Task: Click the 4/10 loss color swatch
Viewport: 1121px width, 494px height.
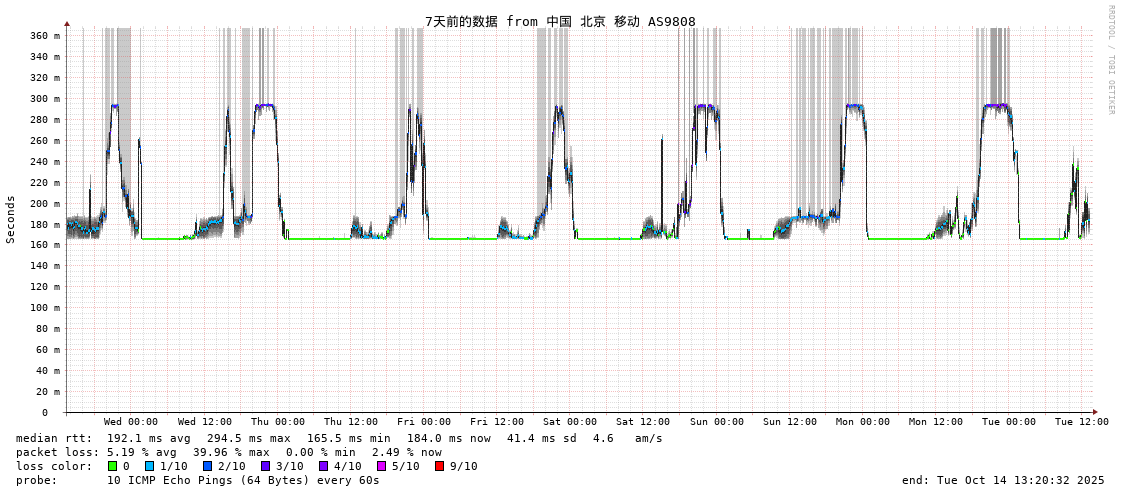Action: click(x=323, y=466)
